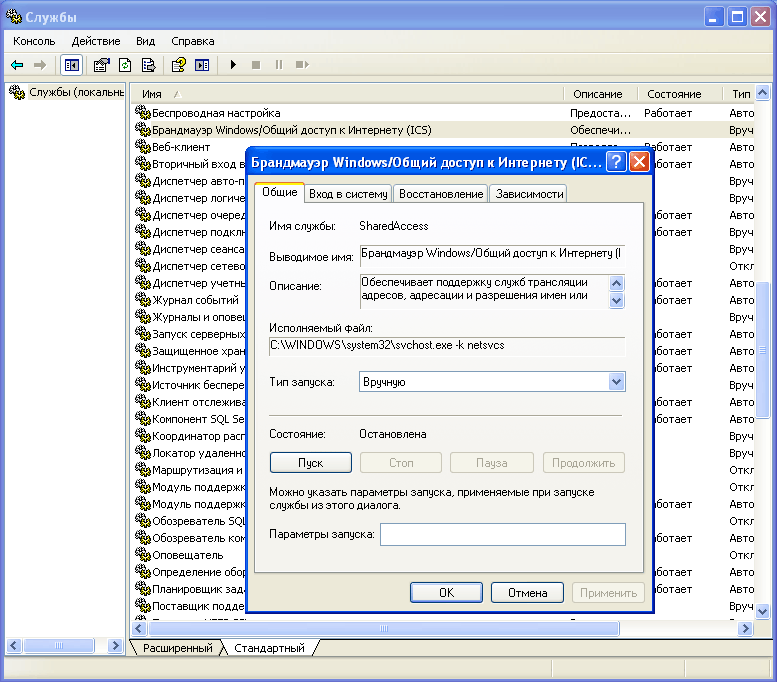This screenshot has height=682, width=777.
Task: Click the tree pane scroll-left arrow
Action: coord(13,645)
